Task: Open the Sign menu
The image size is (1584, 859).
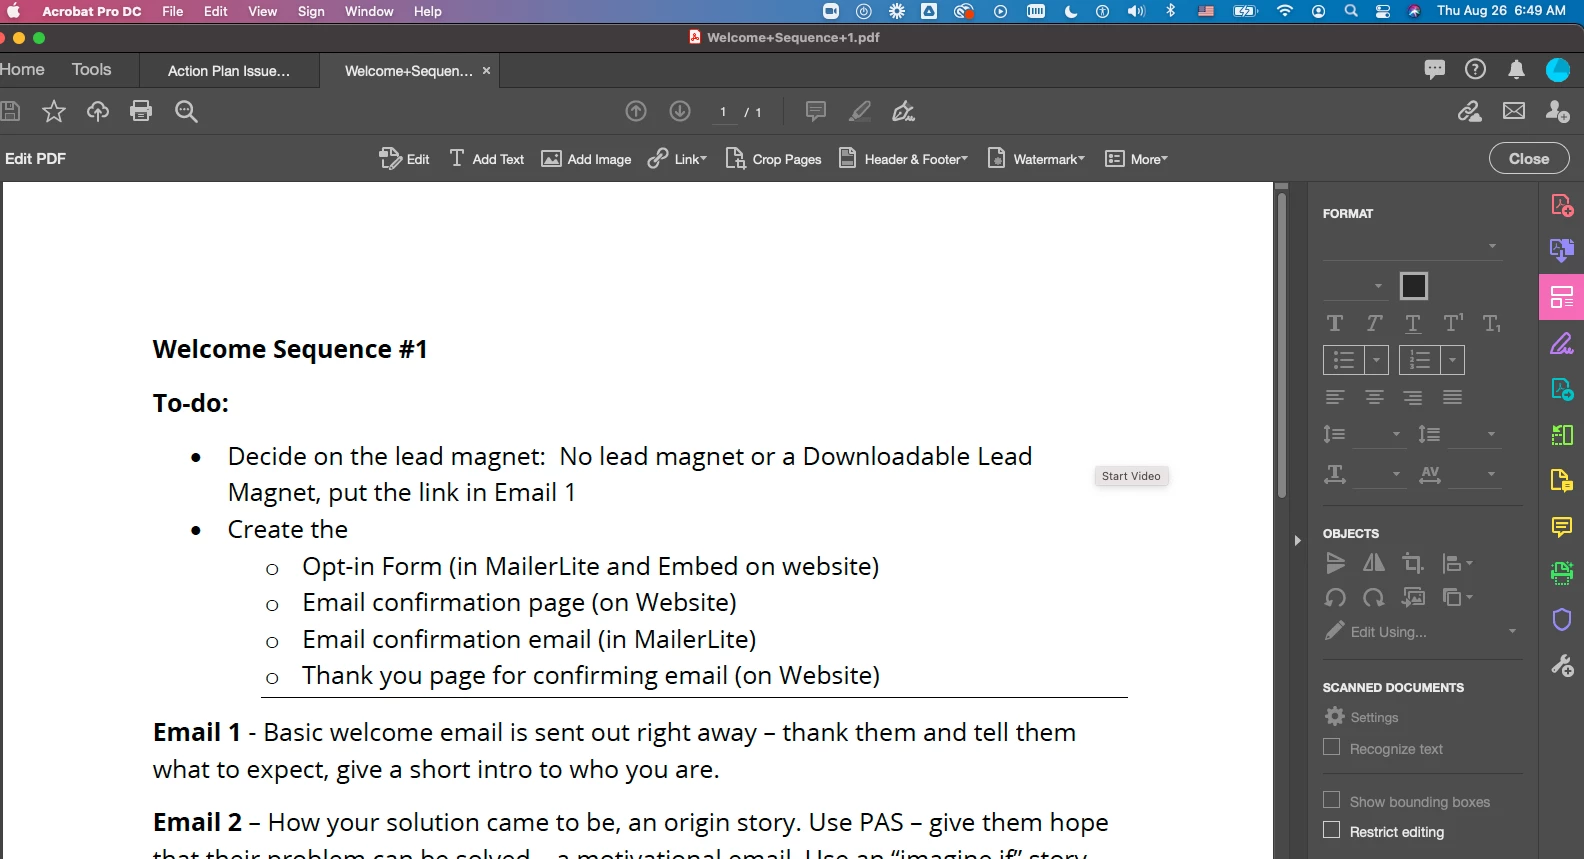Action: tap(311, 11)
